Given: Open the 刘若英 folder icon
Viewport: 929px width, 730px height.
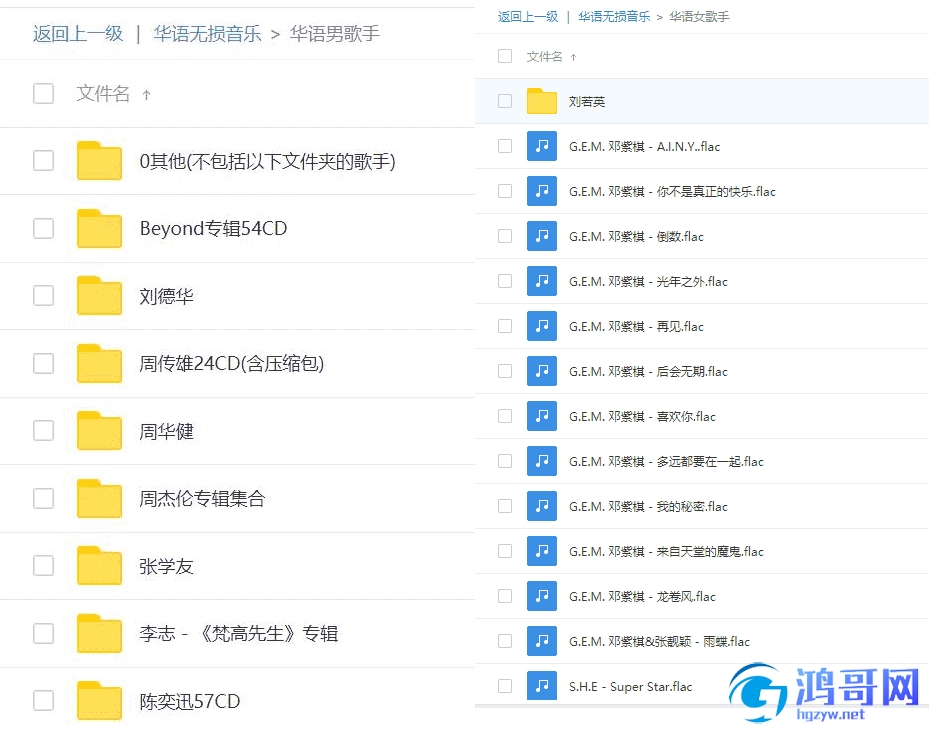Looking at the screenshot, I should pyautogui.click(x=542, y=101).
